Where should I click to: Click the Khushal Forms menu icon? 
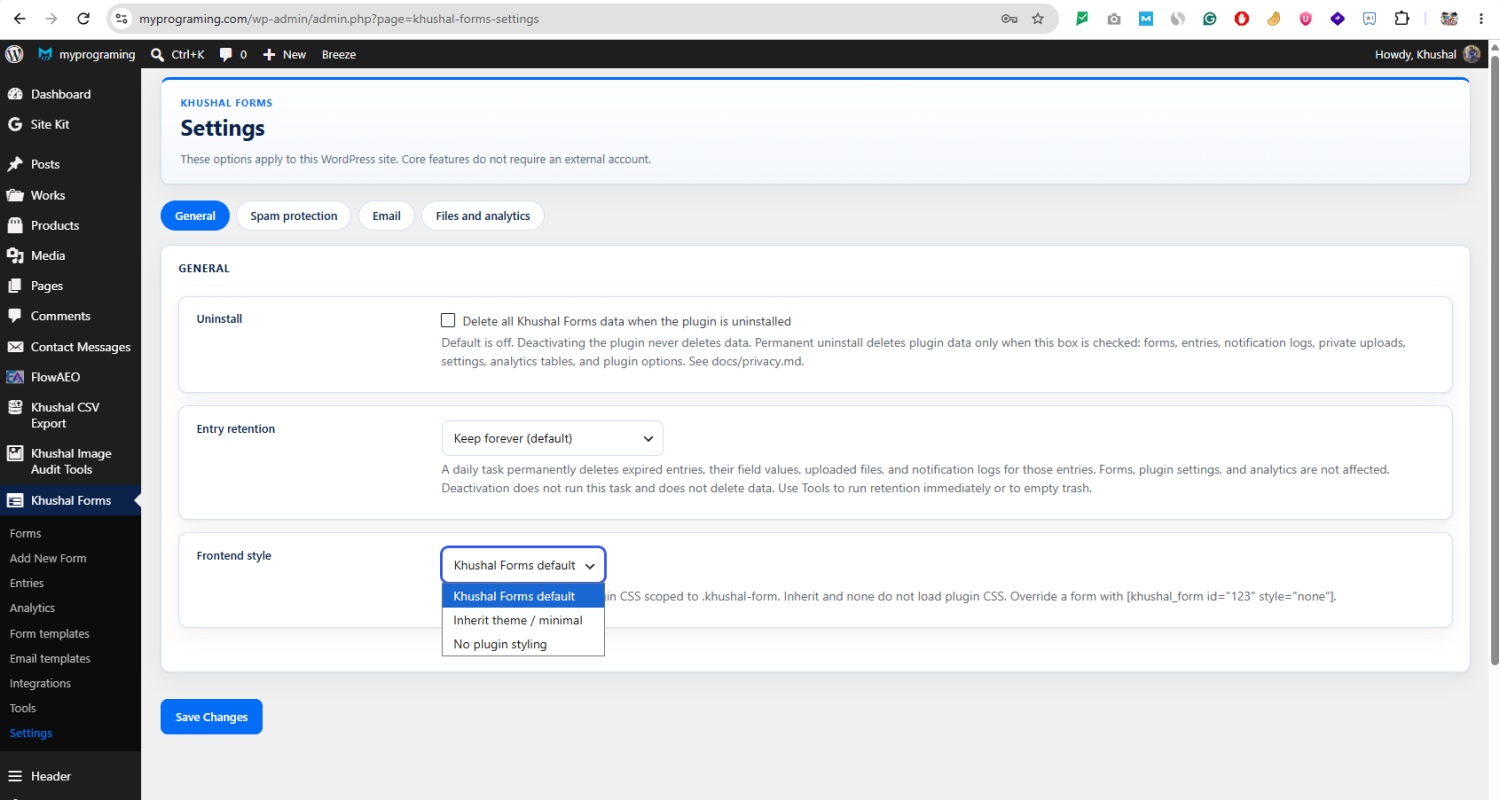pos(15,500)
